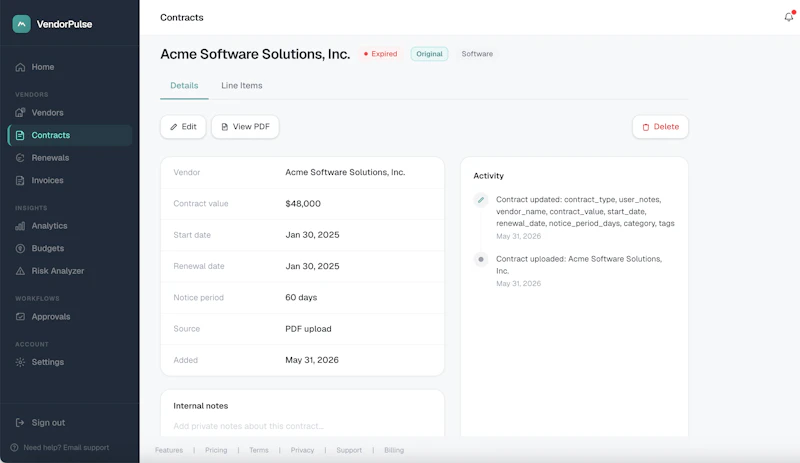Image resolution: width=800 pixels, height=463 pixels.
Task: Navigate to Invoices
Action: pos(70,180)
